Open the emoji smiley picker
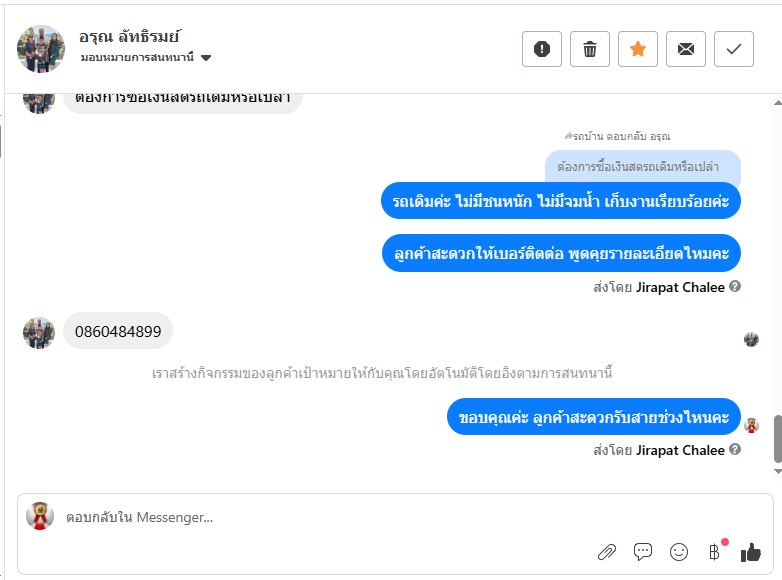The height and width of the screenshot is (580, 782). (679, 552)
